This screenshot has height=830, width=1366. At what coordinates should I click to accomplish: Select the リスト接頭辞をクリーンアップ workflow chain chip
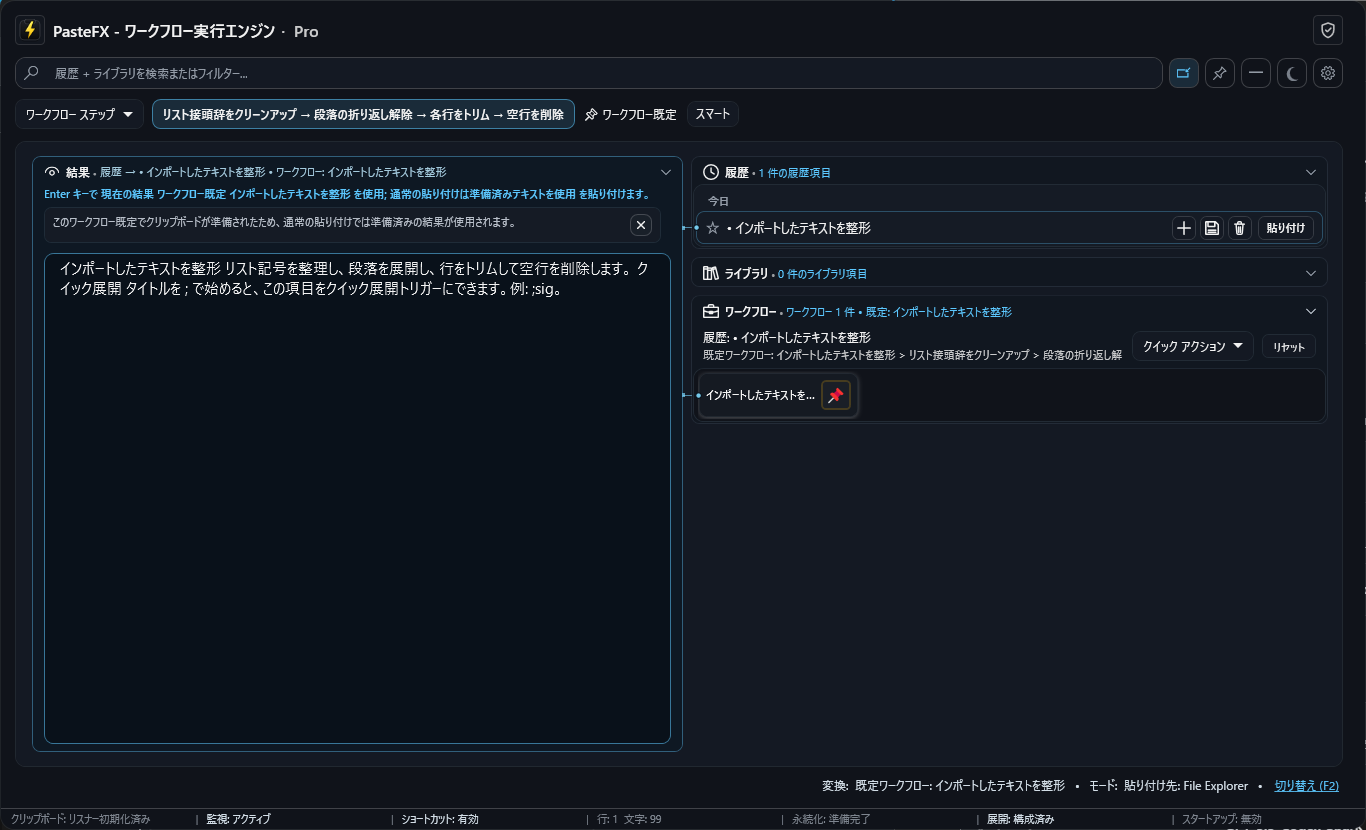pyautogui.click(x=363, y=114)
